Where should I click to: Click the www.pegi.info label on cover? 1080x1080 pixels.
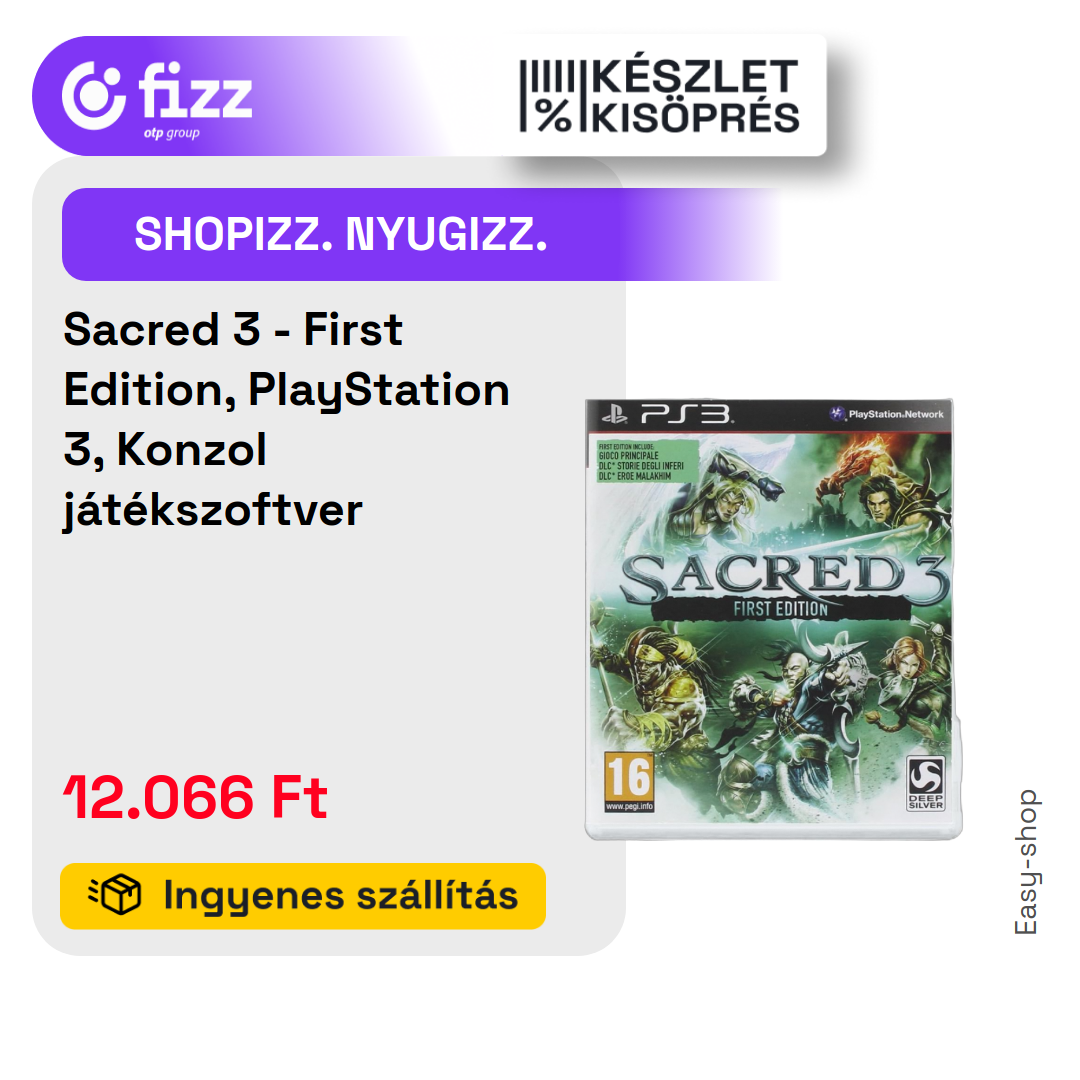(x=629, y=807)
